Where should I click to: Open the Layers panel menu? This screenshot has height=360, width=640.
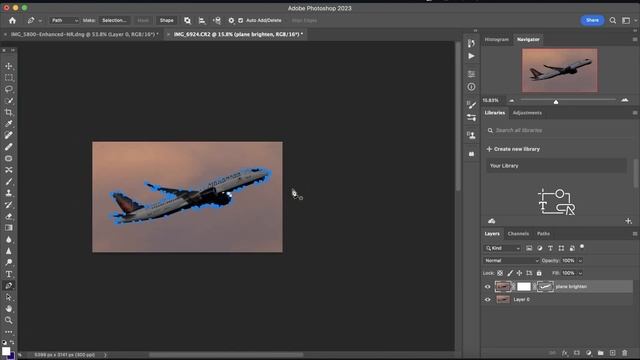point(635,234)
